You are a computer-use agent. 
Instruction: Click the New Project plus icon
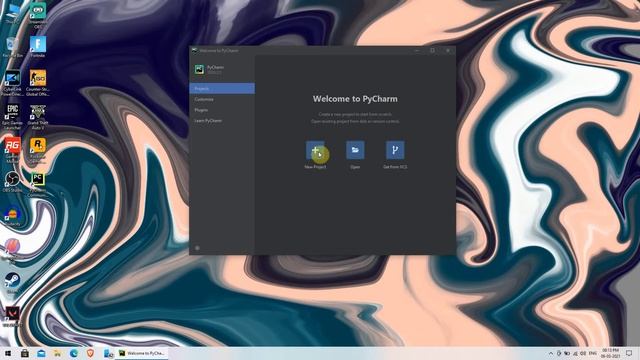pos(315,150)
